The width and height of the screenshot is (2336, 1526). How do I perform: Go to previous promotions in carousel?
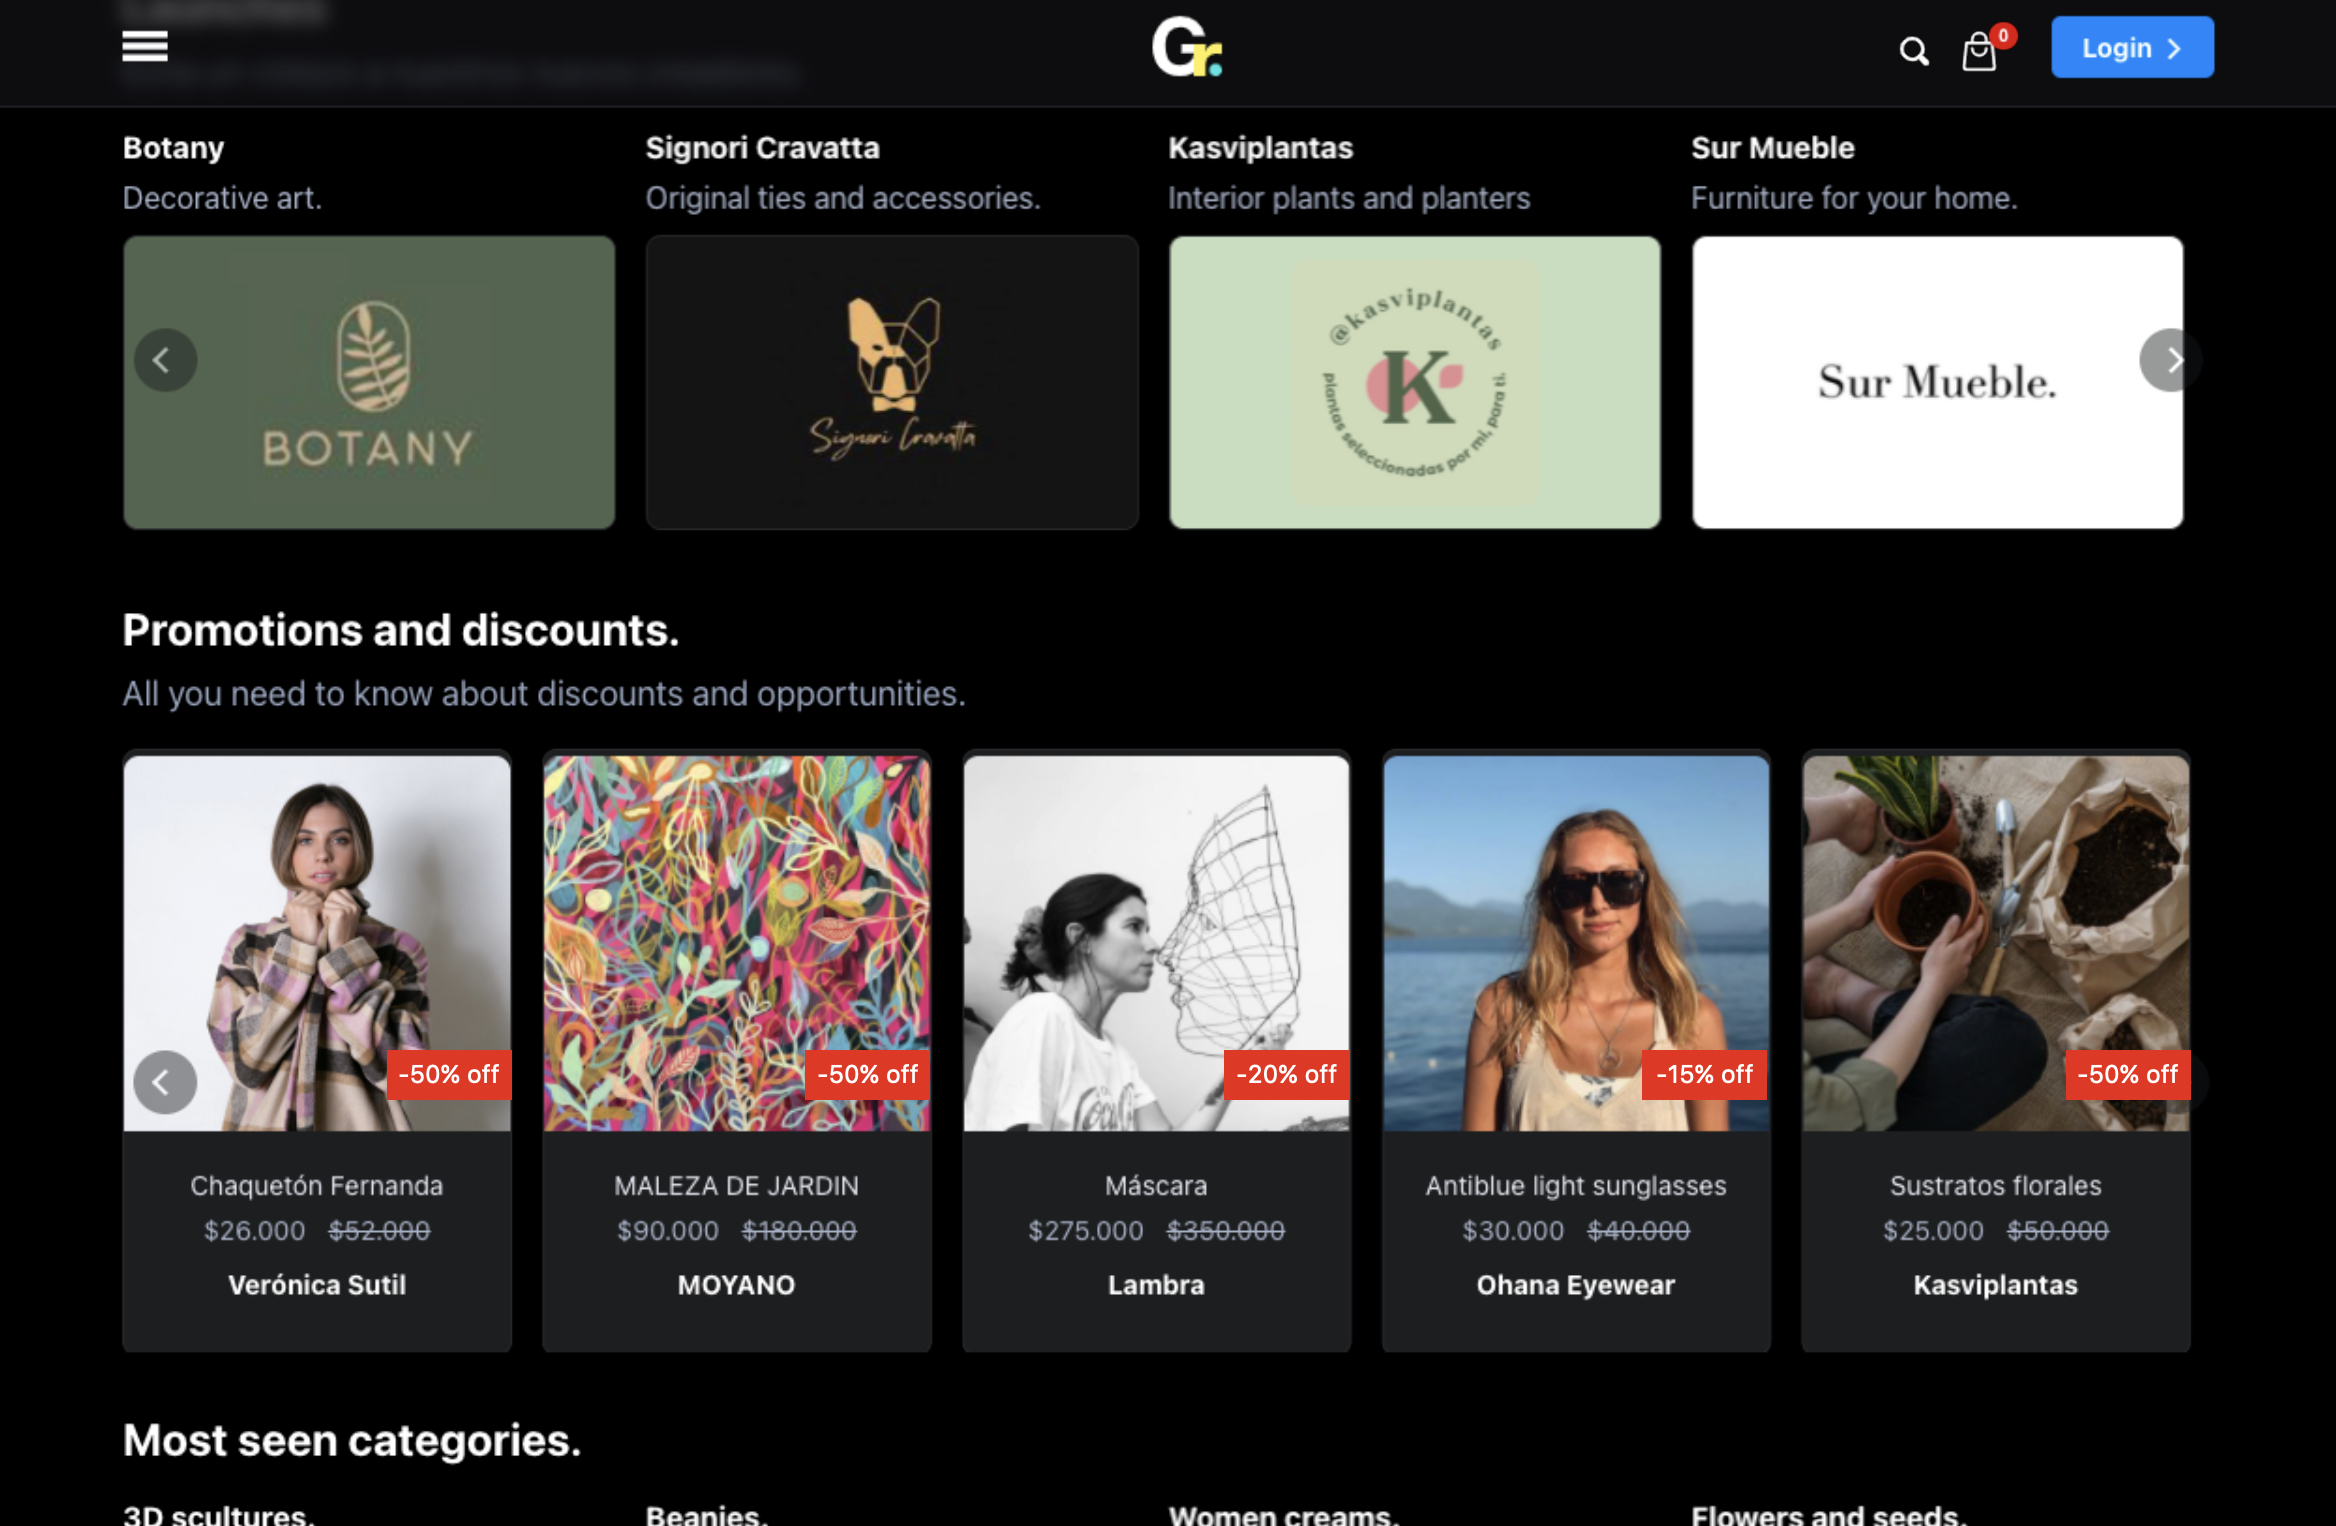tap(166, 1082)
